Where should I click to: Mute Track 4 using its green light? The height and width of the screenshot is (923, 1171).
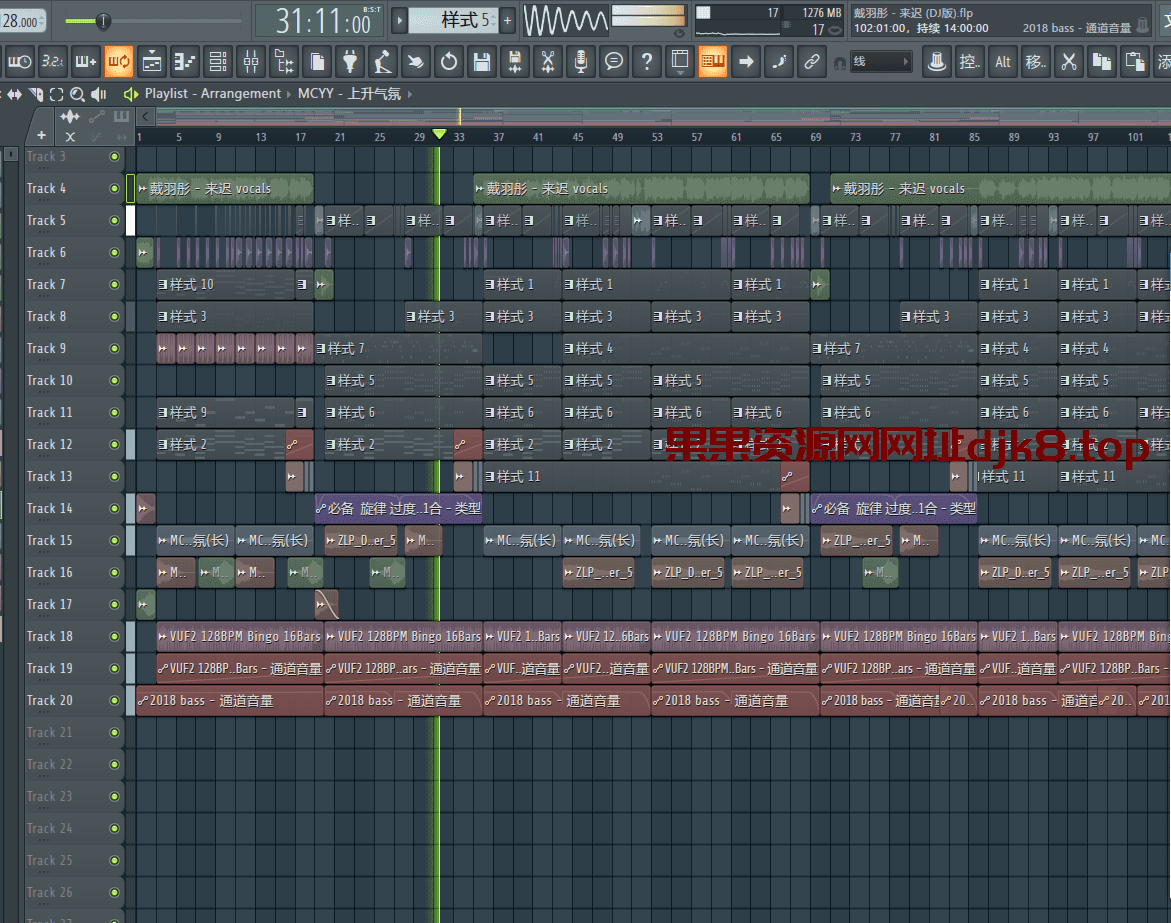click(114, 188)
